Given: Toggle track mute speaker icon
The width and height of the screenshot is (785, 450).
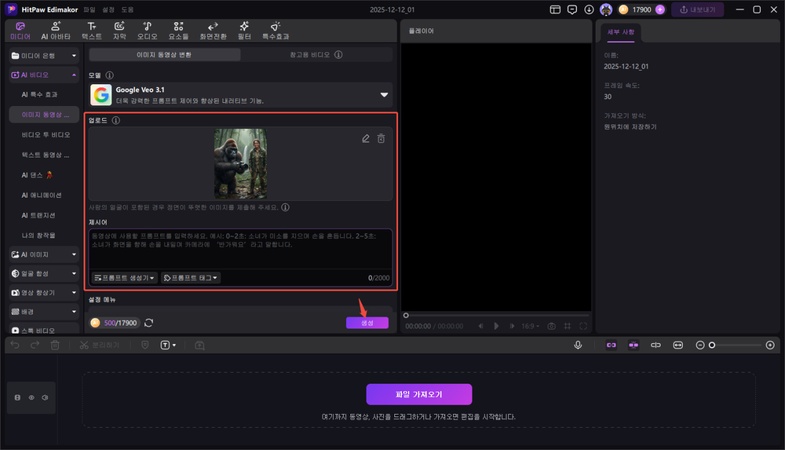Looking at the screenshot, I should (45, 397).
